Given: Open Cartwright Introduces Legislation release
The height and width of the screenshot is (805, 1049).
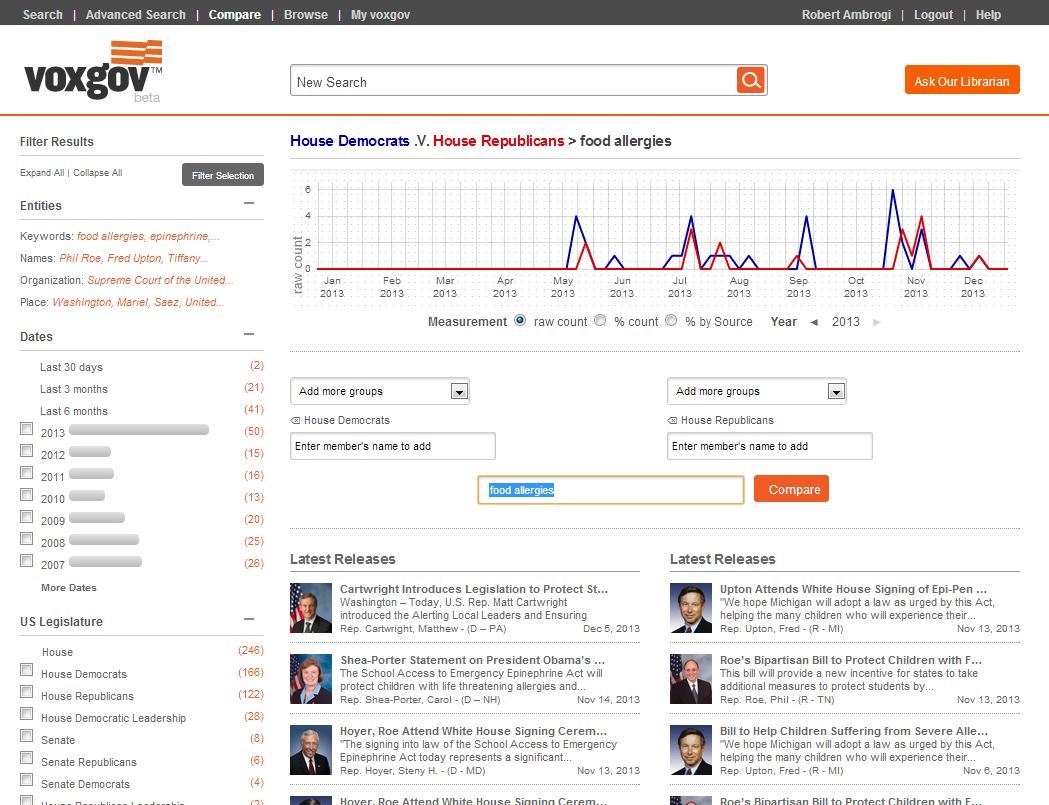Looking at the screenshot, I should click(x=474, y=589).
